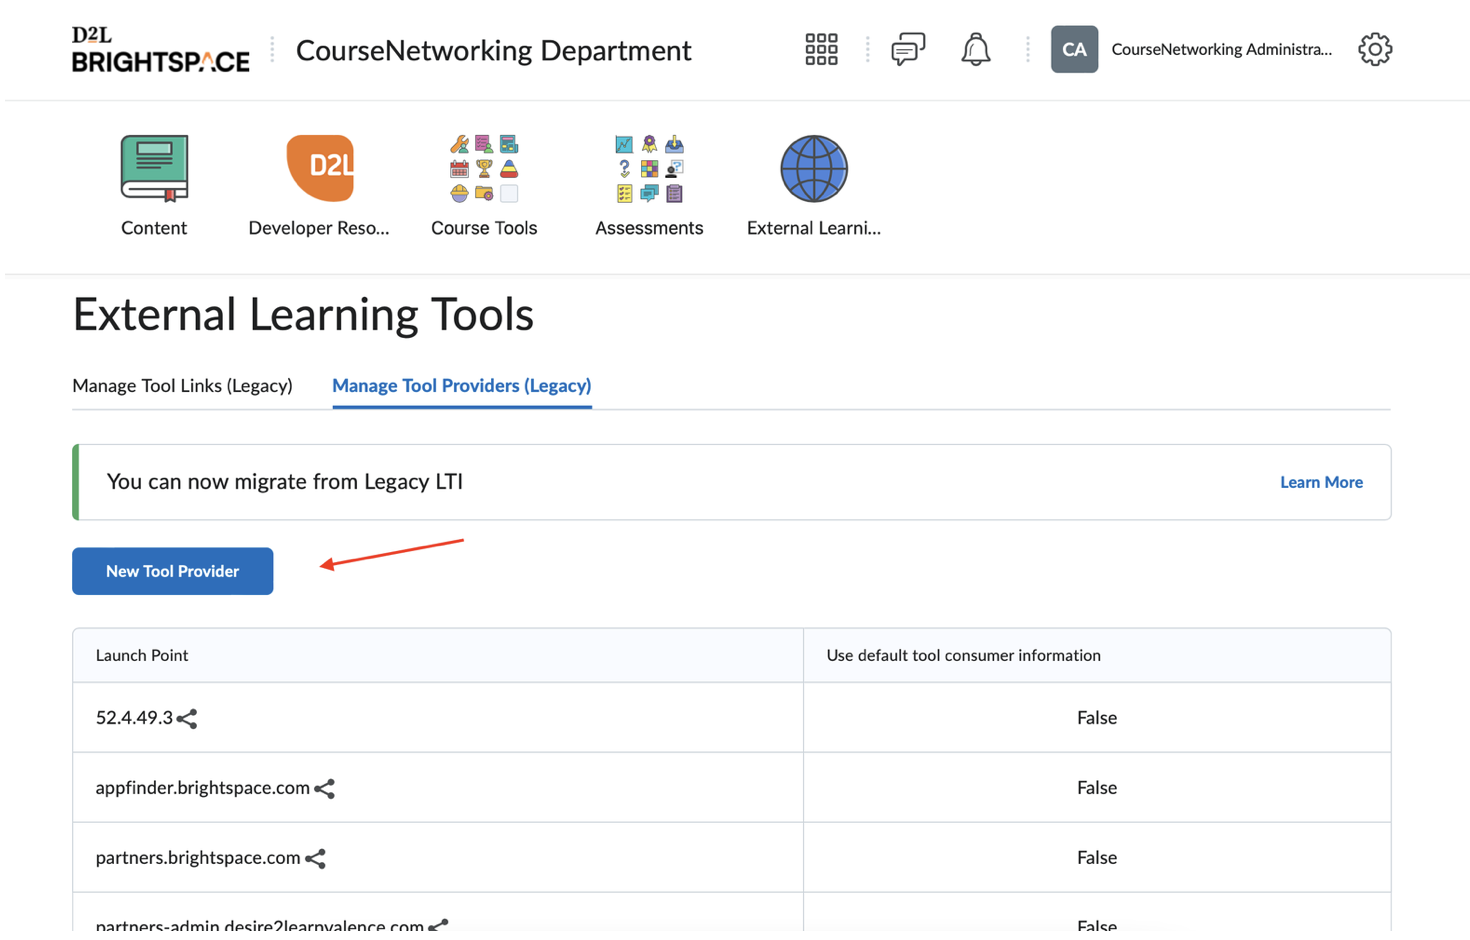Go to D2L Brightspace home logo
Screen dimensions: 1470x940
click(x=160, y=50)
